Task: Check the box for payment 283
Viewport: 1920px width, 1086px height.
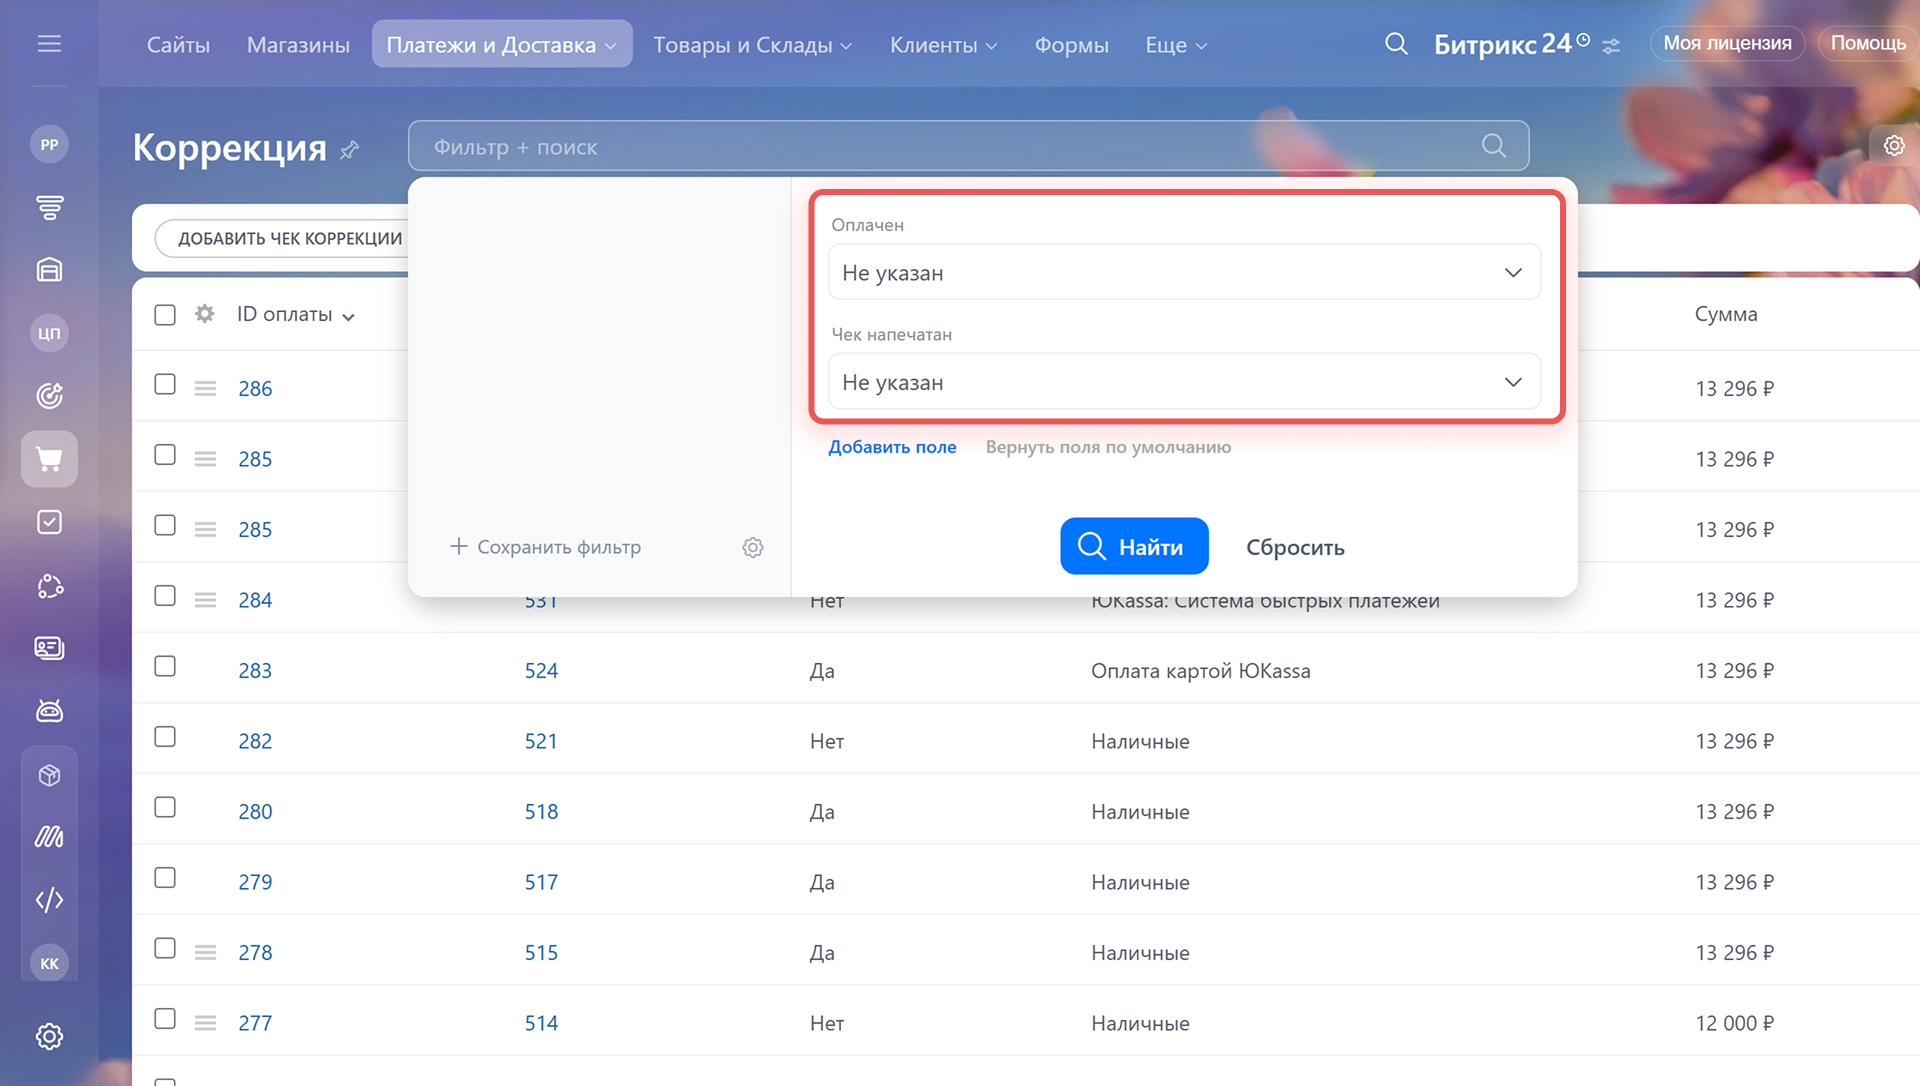Action: point(165,667)
